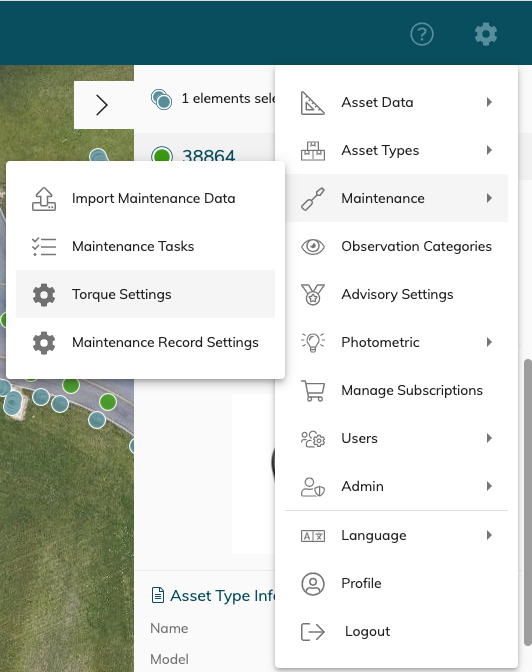Click the Asset Data ruler icon
This screenshot has width=532, height=672.
[313, 103]
